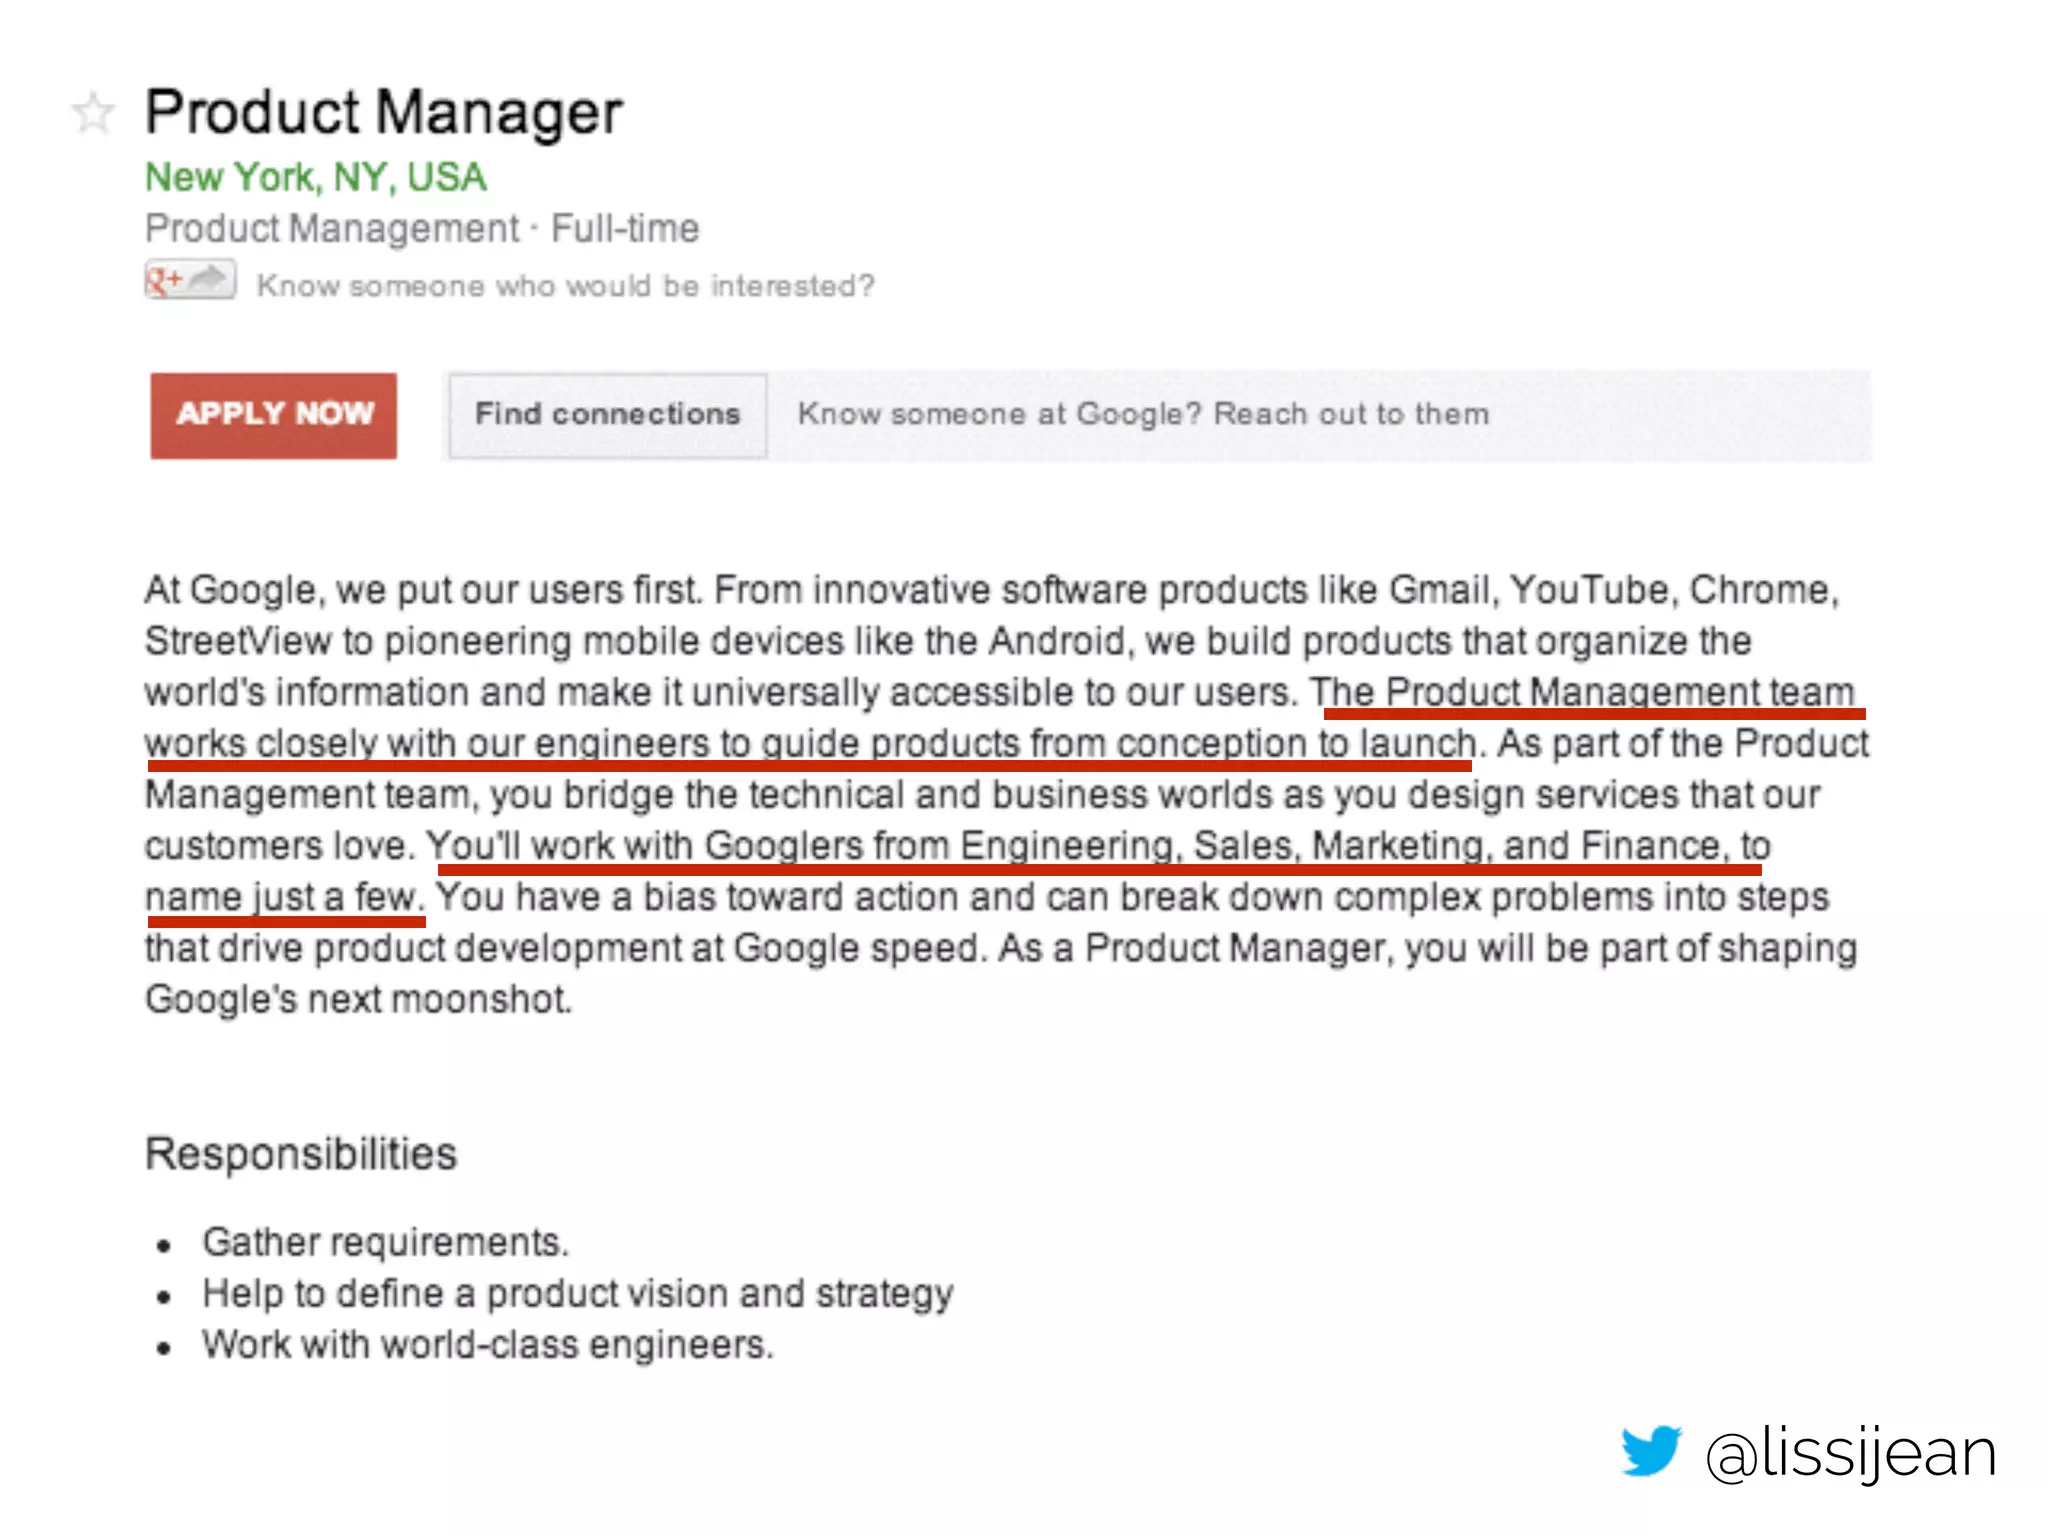Click Product Management category text
Viewport: 2048px width, 1536px height.
(332, 229)
